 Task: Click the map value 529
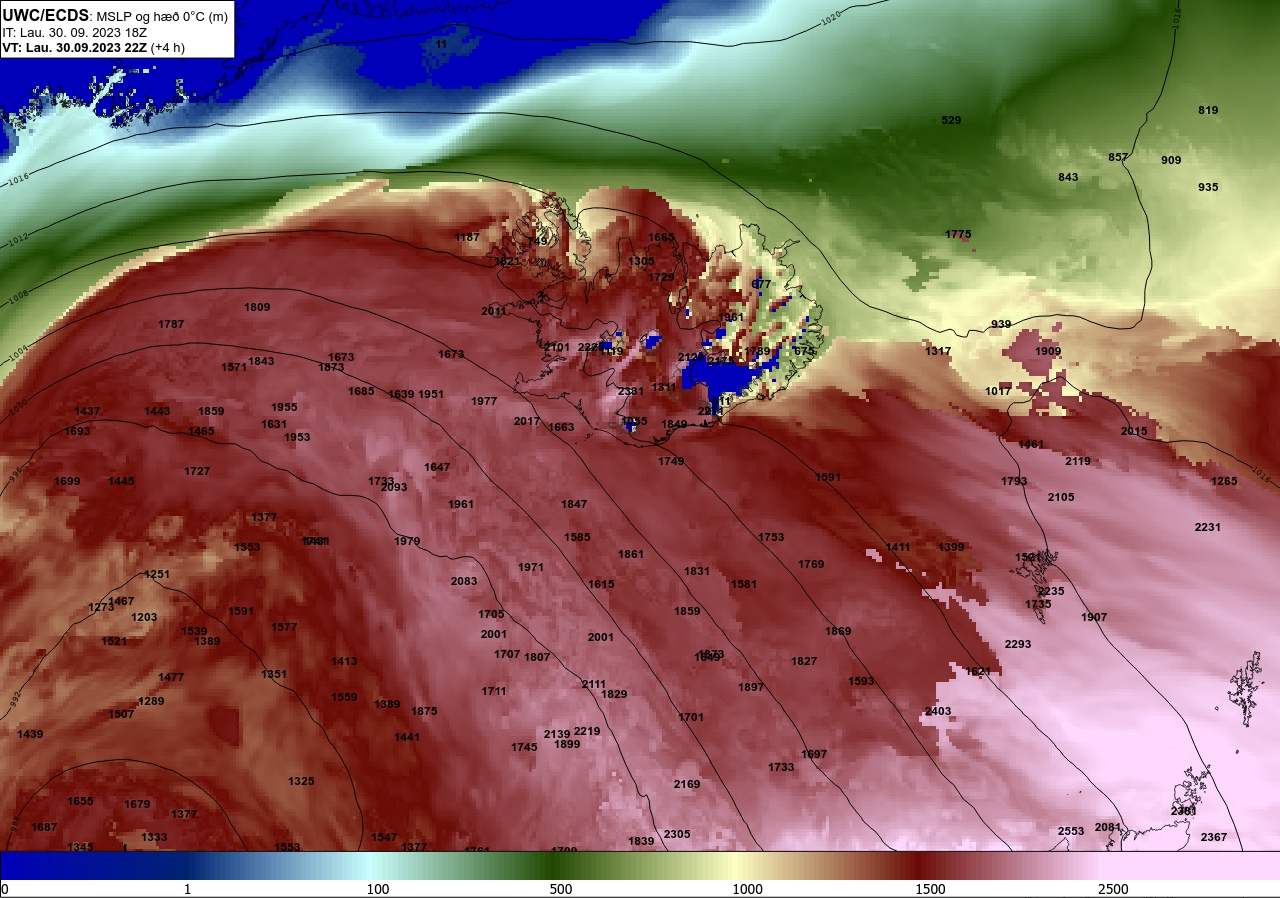(951, 120)
